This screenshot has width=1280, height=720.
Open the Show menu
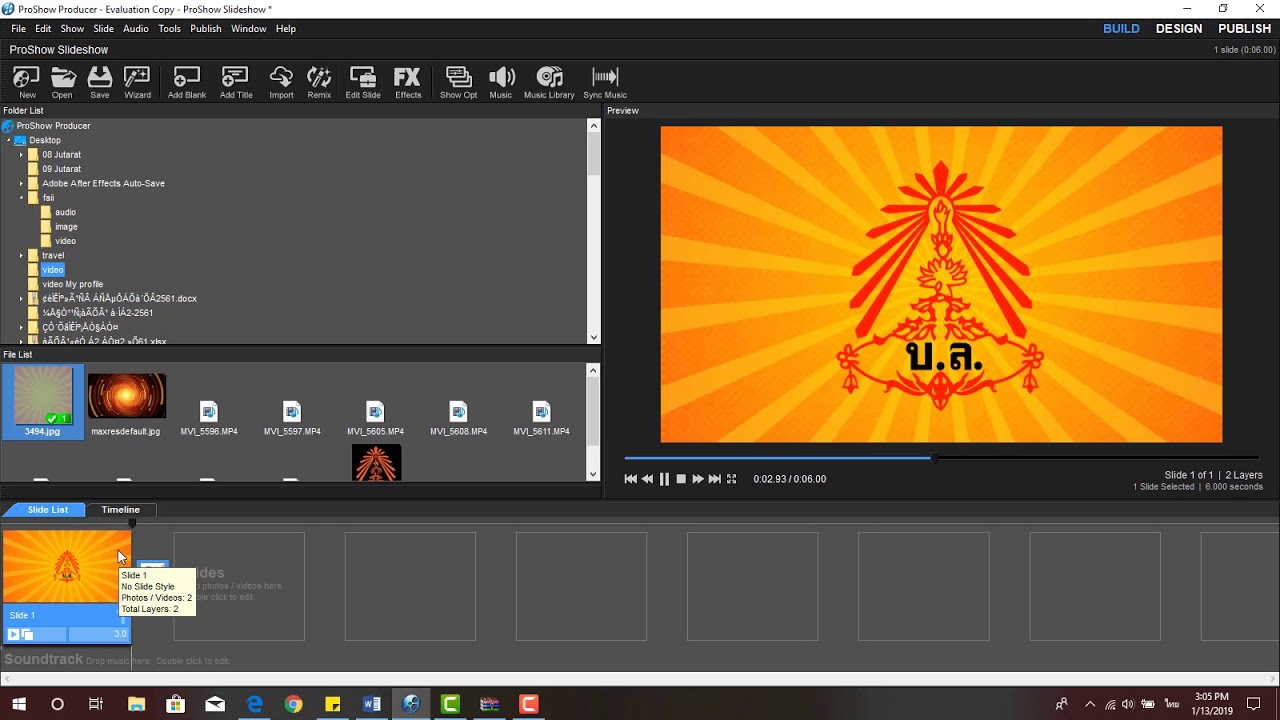coord(72,29)
